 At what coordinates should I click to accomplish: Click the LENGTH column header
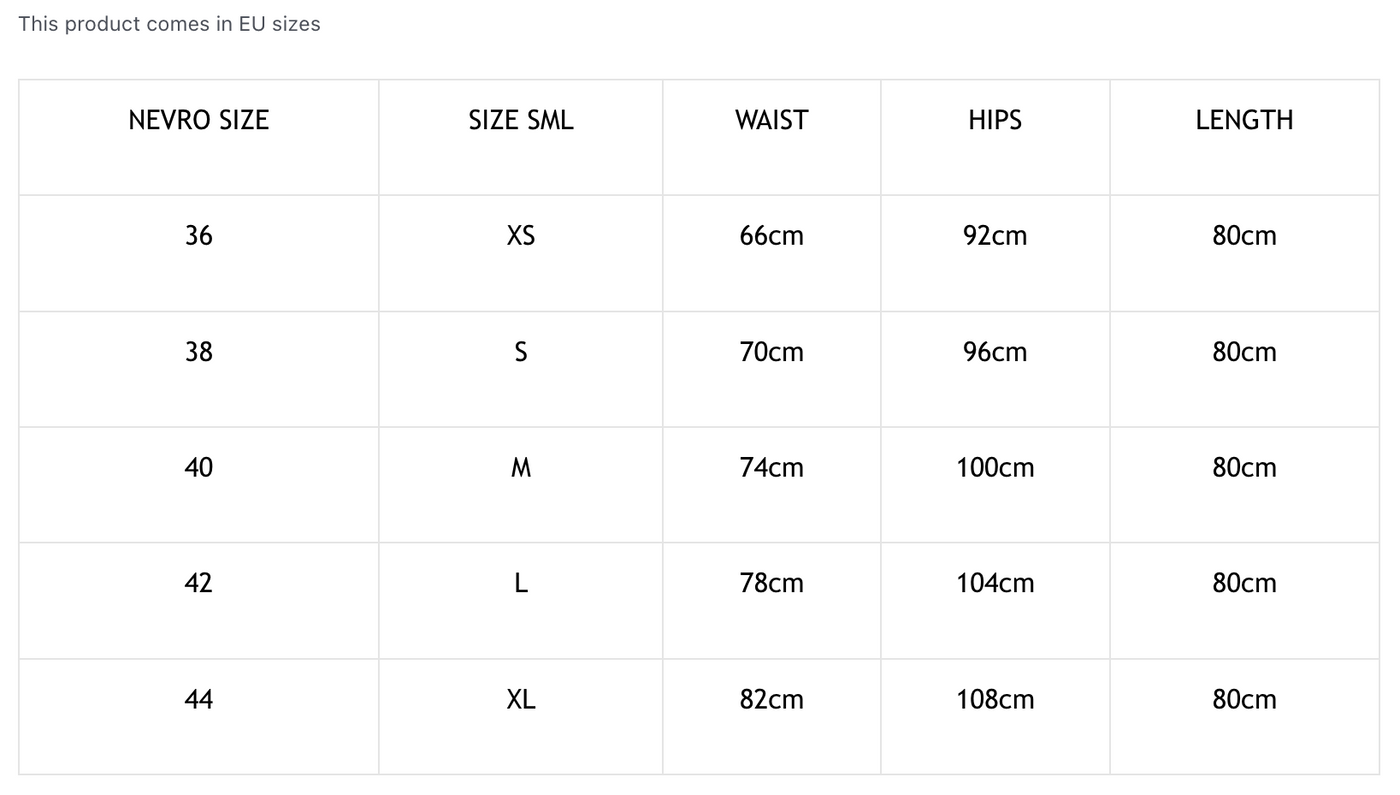tap(1244, 120)
